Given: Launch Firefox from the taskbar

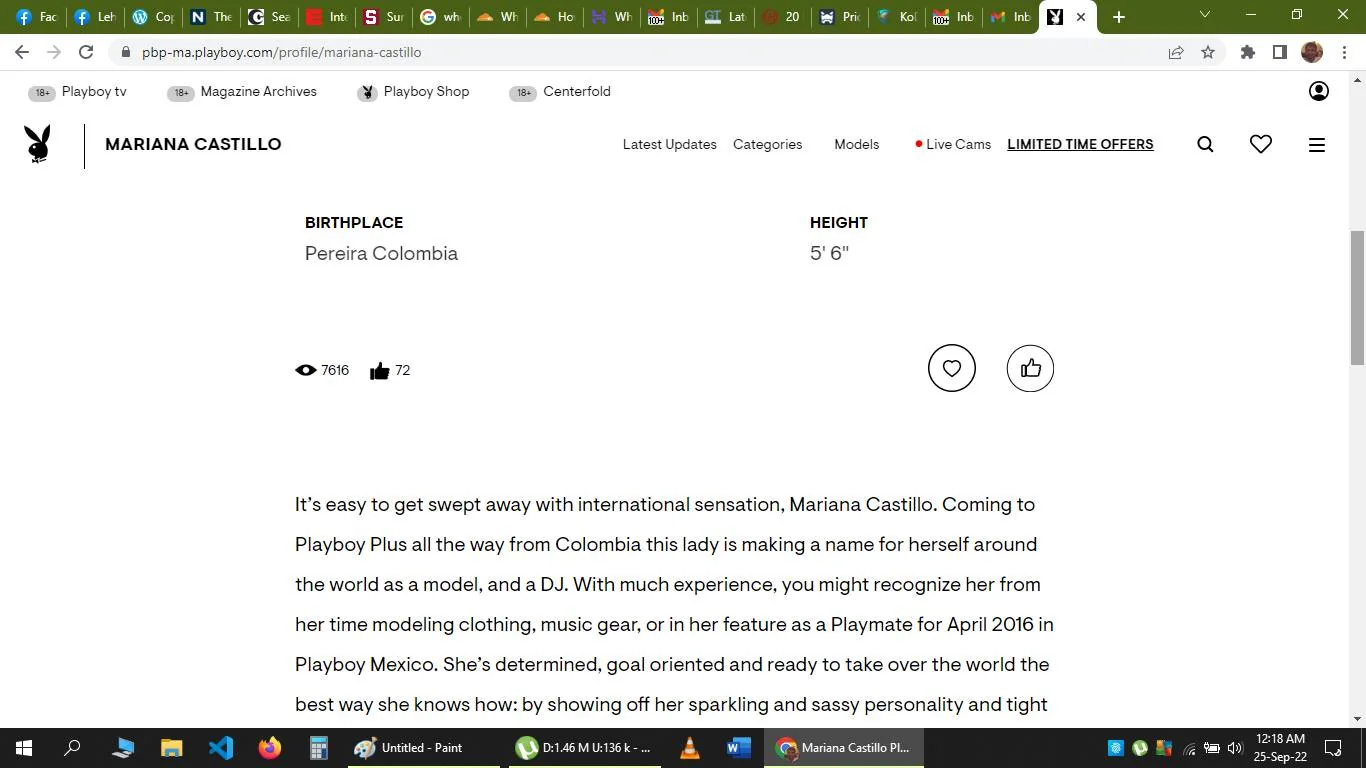Looking at the screenshot, I should tap(270, 748).
